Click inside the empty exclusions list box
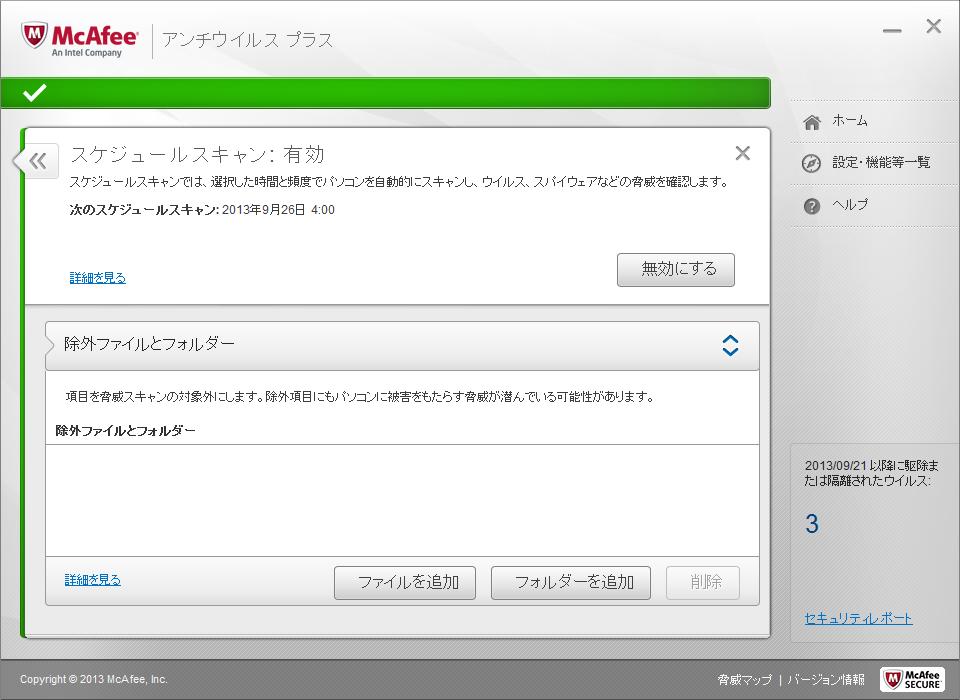The height and width of the screenshot is (700, 960). click(x=402, y=500)
